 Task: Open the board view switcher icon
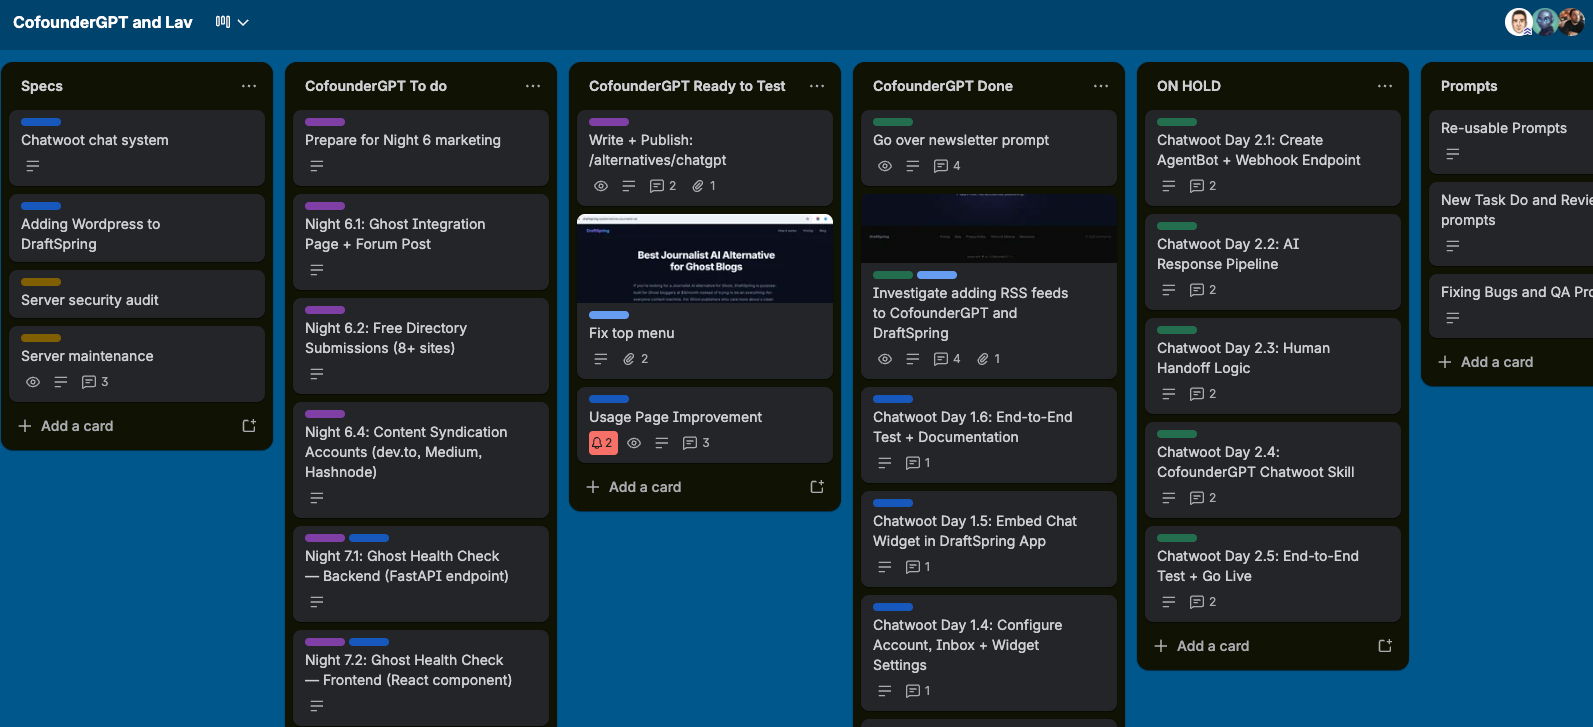(x=223, y=22)
